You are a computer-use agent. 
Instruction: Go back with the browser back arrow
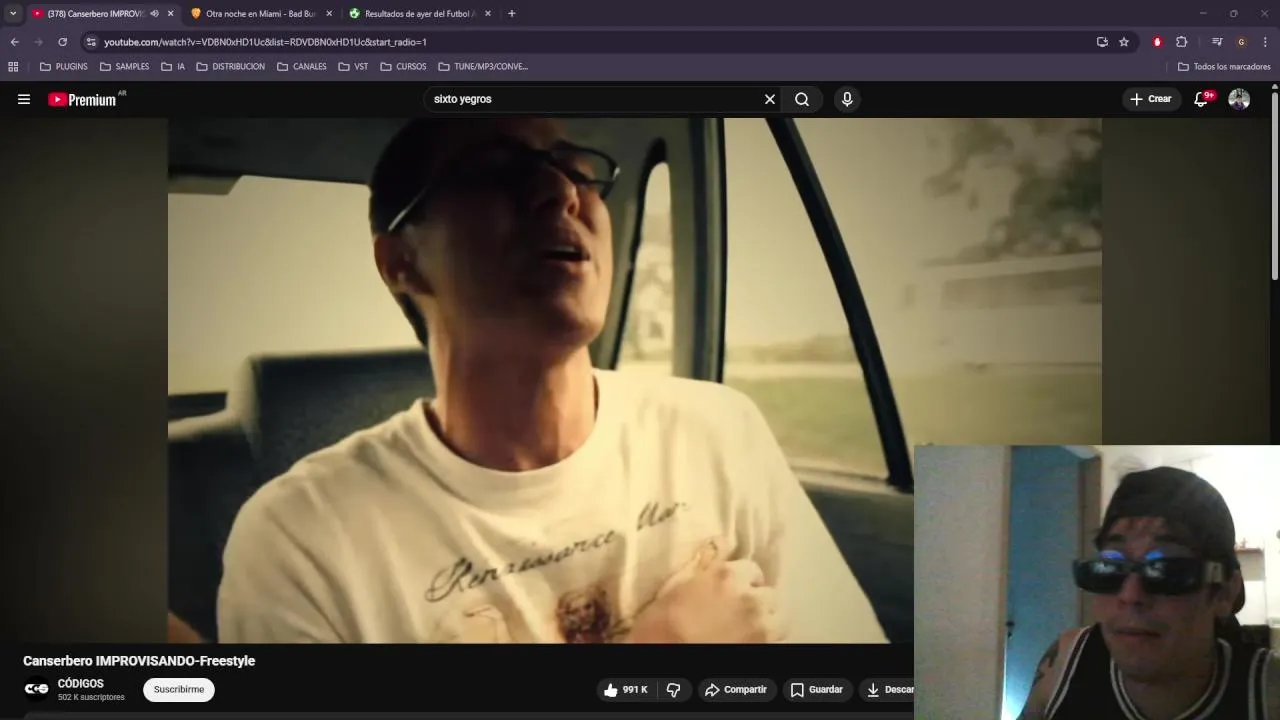14,42
